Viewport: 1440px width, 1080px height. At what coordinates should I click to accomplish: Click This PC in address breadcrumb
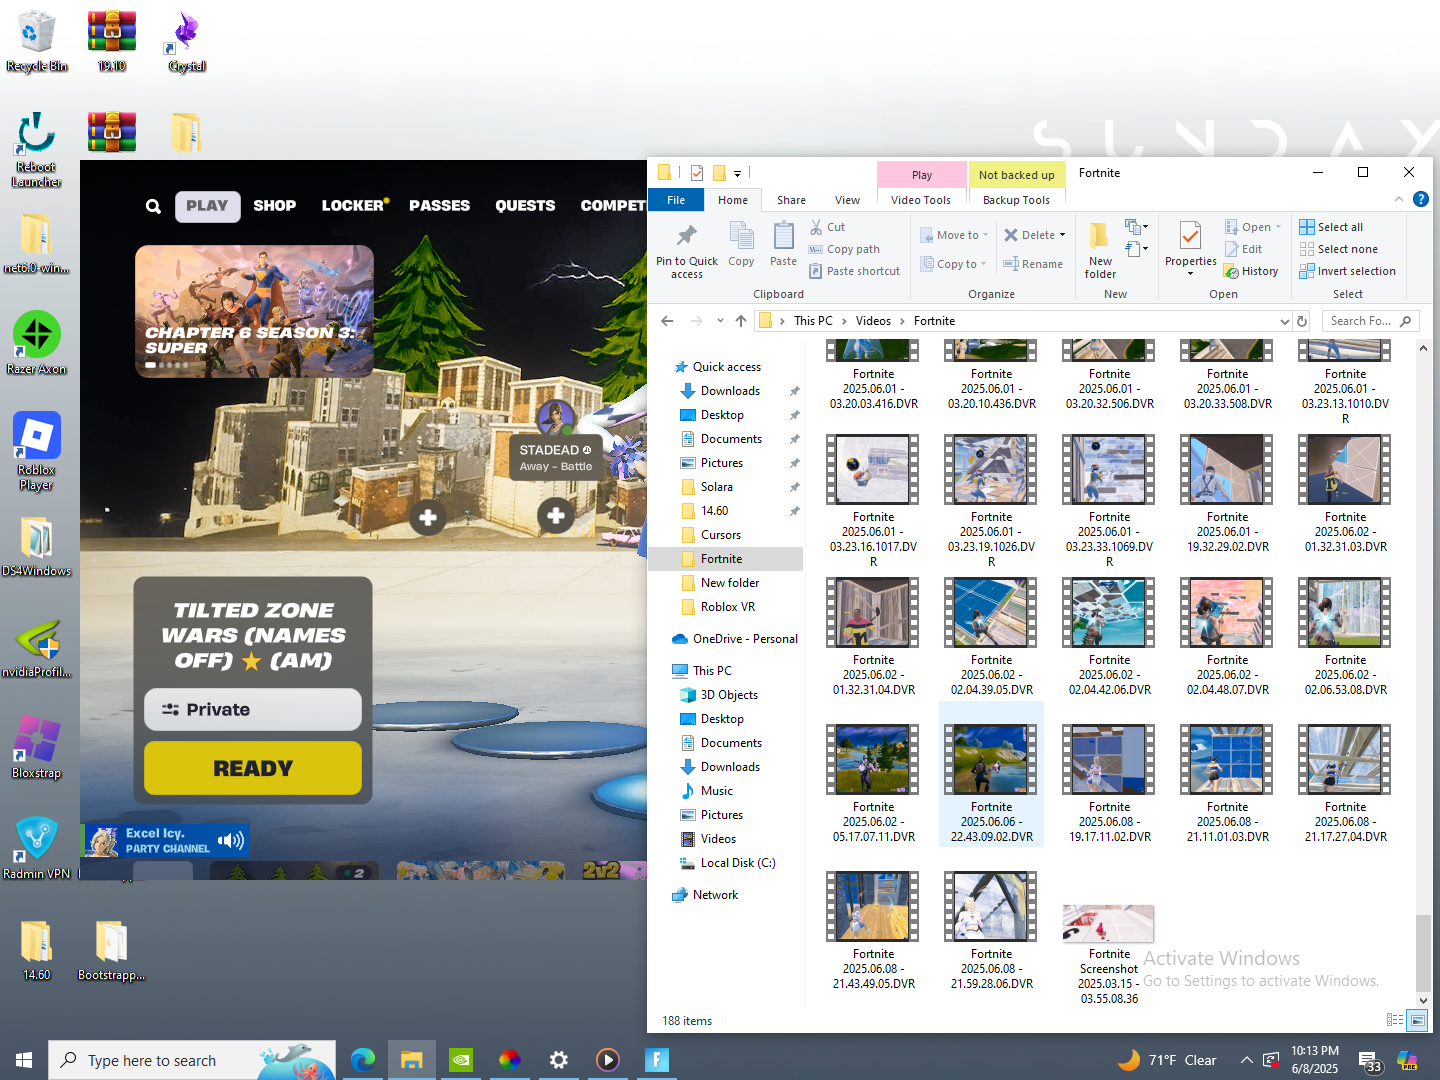(x=813, y=321)
